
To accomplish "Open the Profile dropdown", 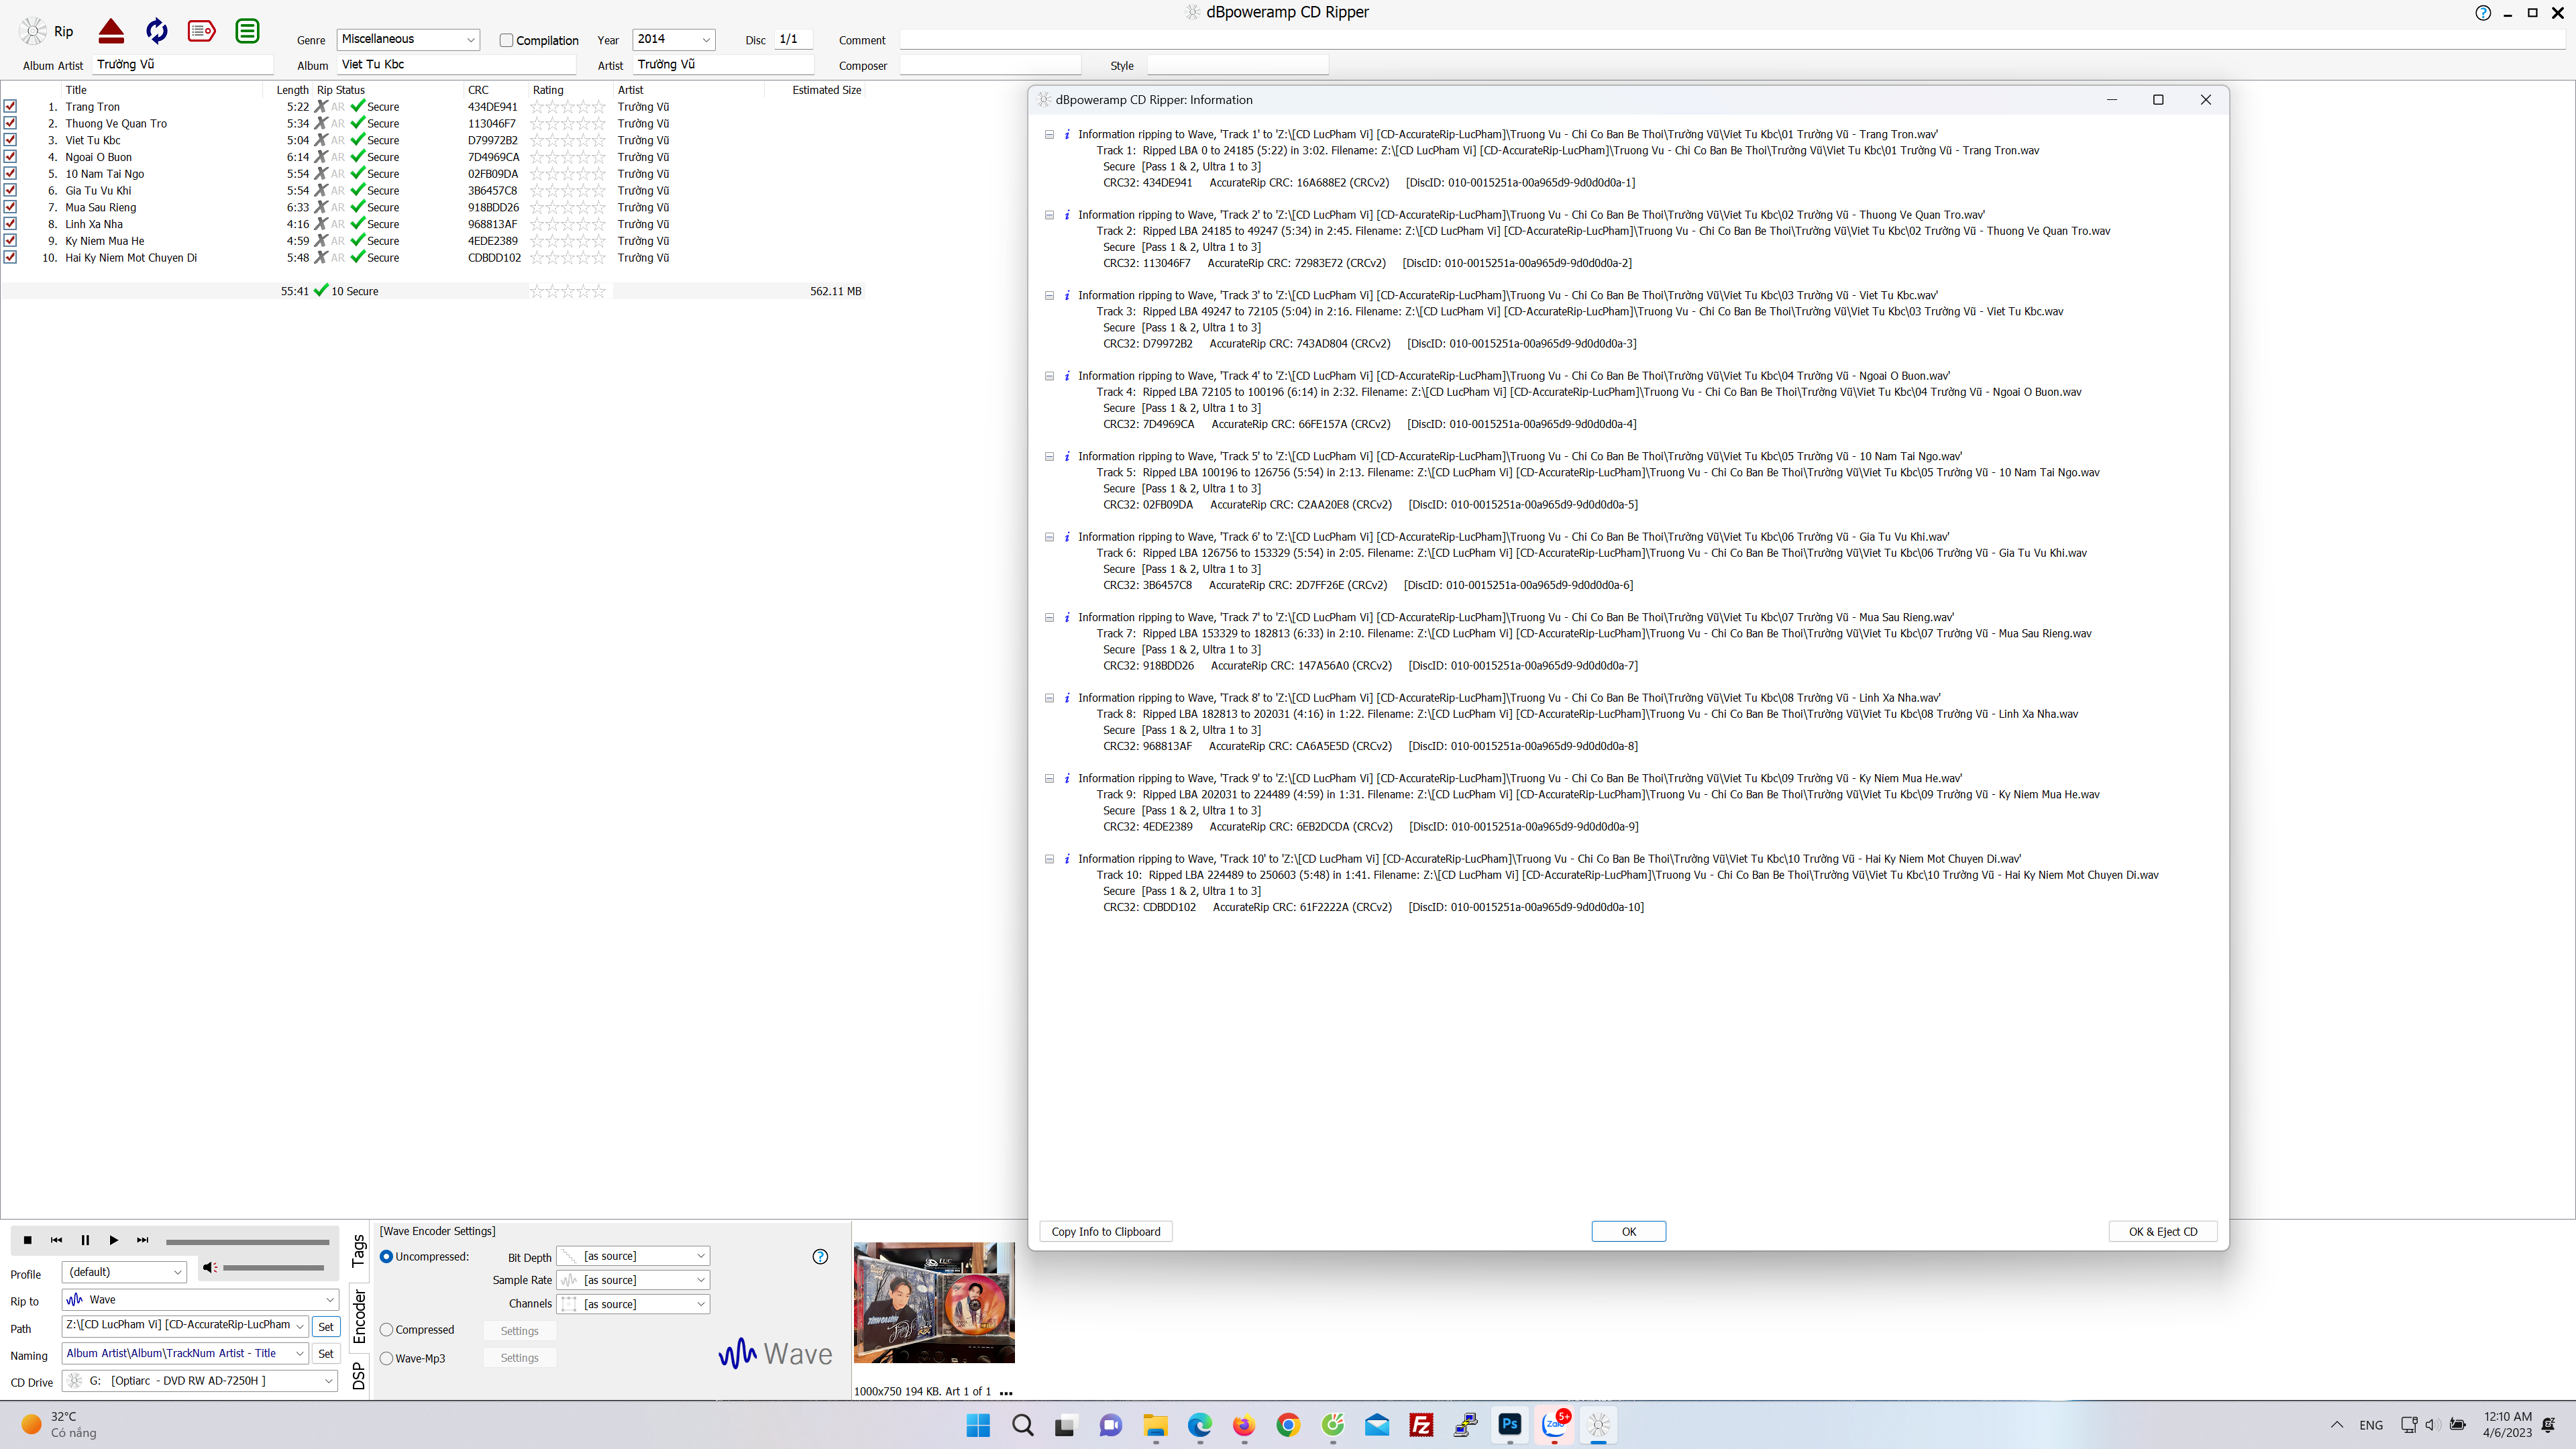I will pyautogui.click(x=177, y=1272).
